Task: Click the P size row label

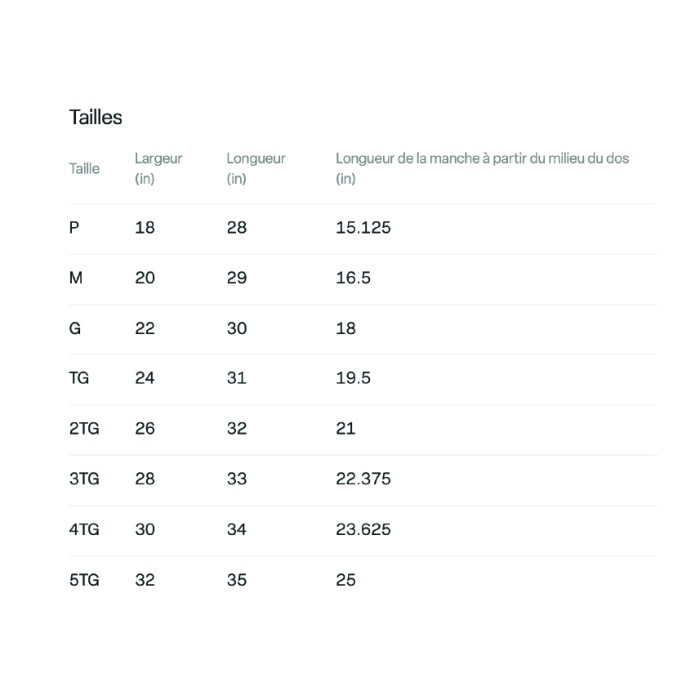Action: pos(74,228)
